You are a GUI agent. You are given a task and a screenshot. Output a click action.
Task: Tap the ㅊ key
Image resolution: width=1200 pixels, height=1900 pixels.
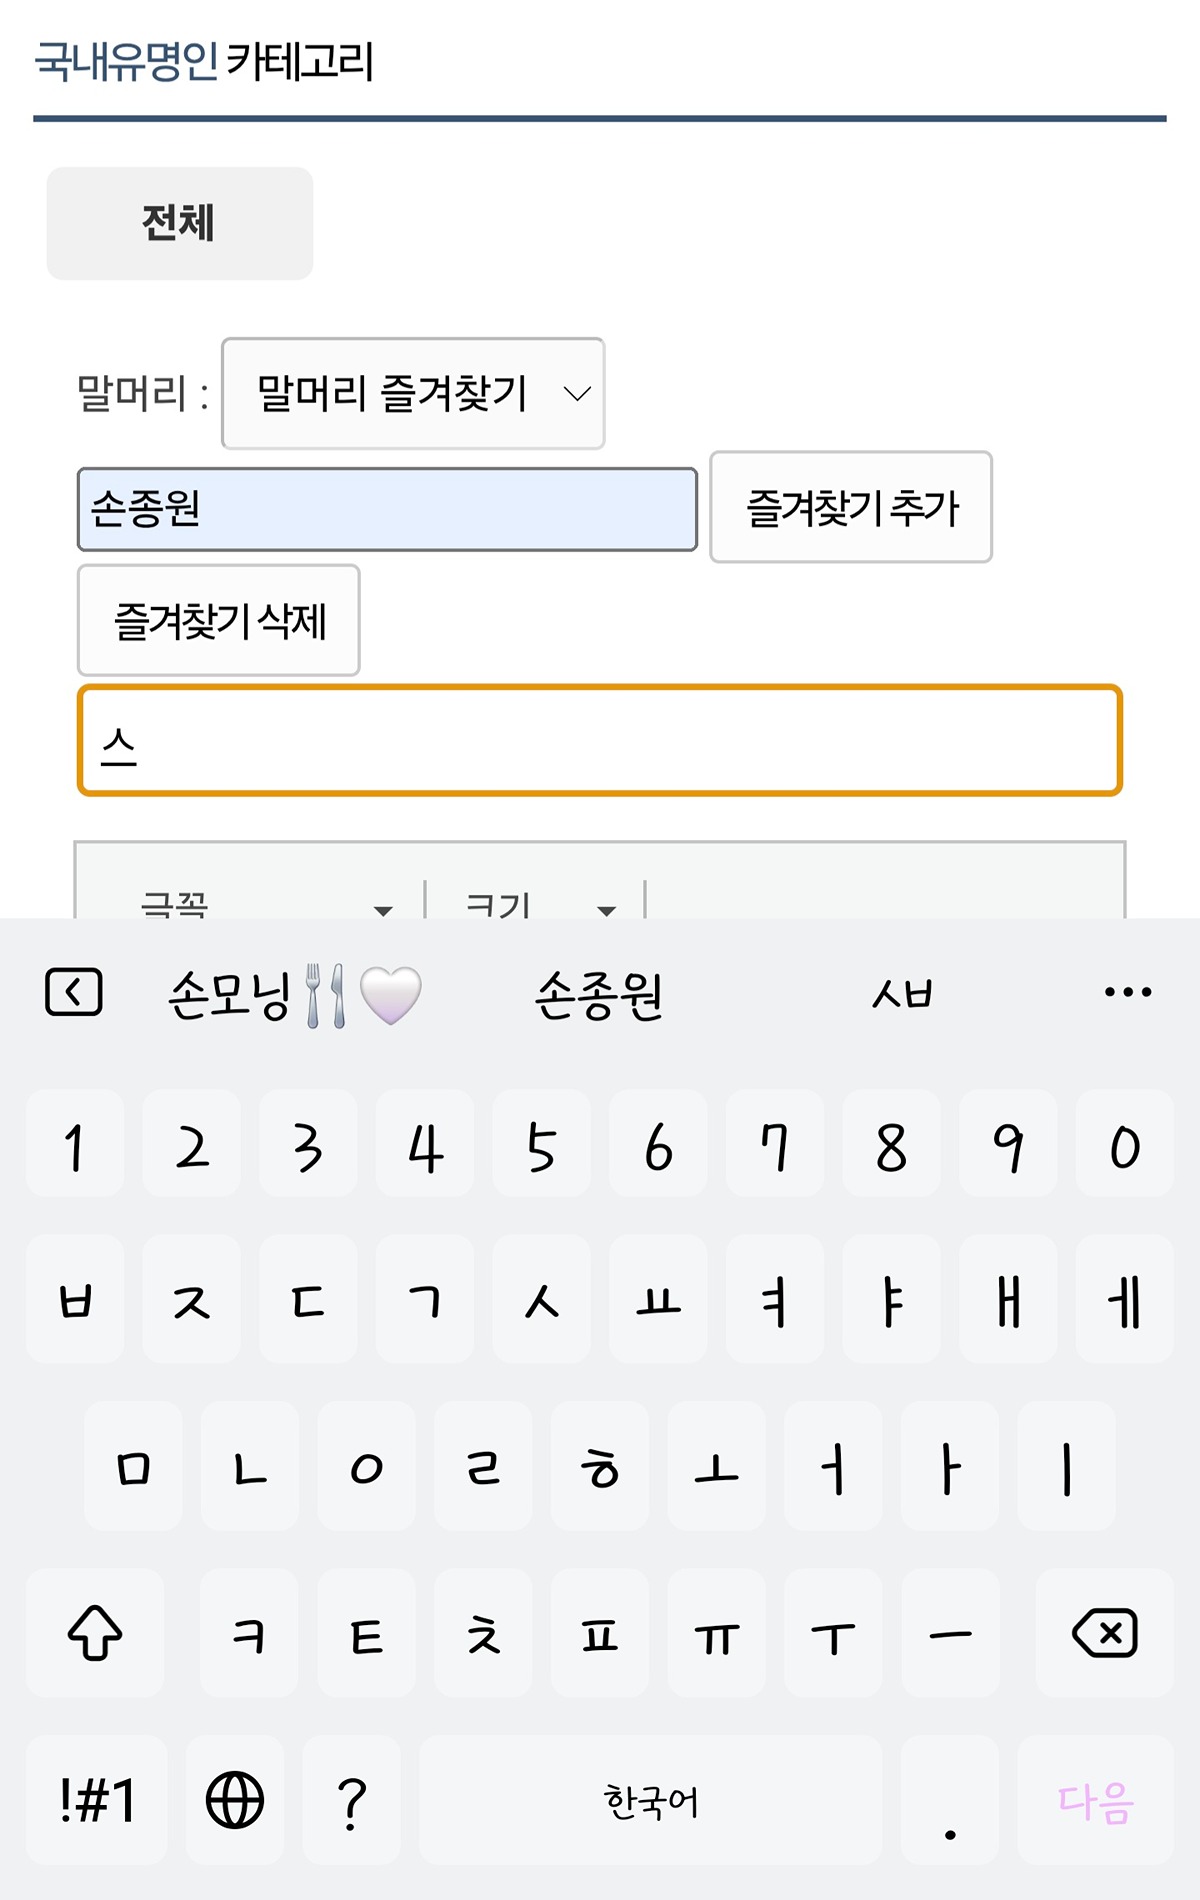[x=483, y=1633]
